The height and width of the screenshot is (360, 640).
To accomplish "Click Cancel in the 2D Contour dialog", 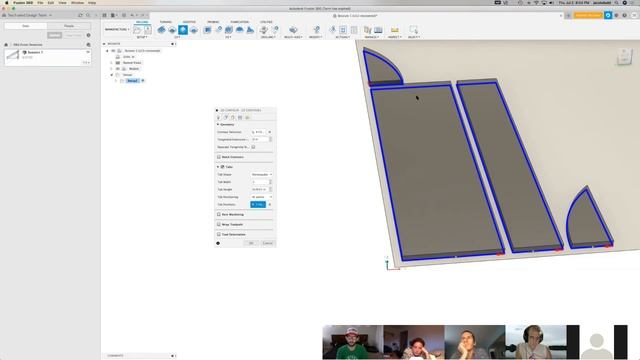I will [267, 243].
